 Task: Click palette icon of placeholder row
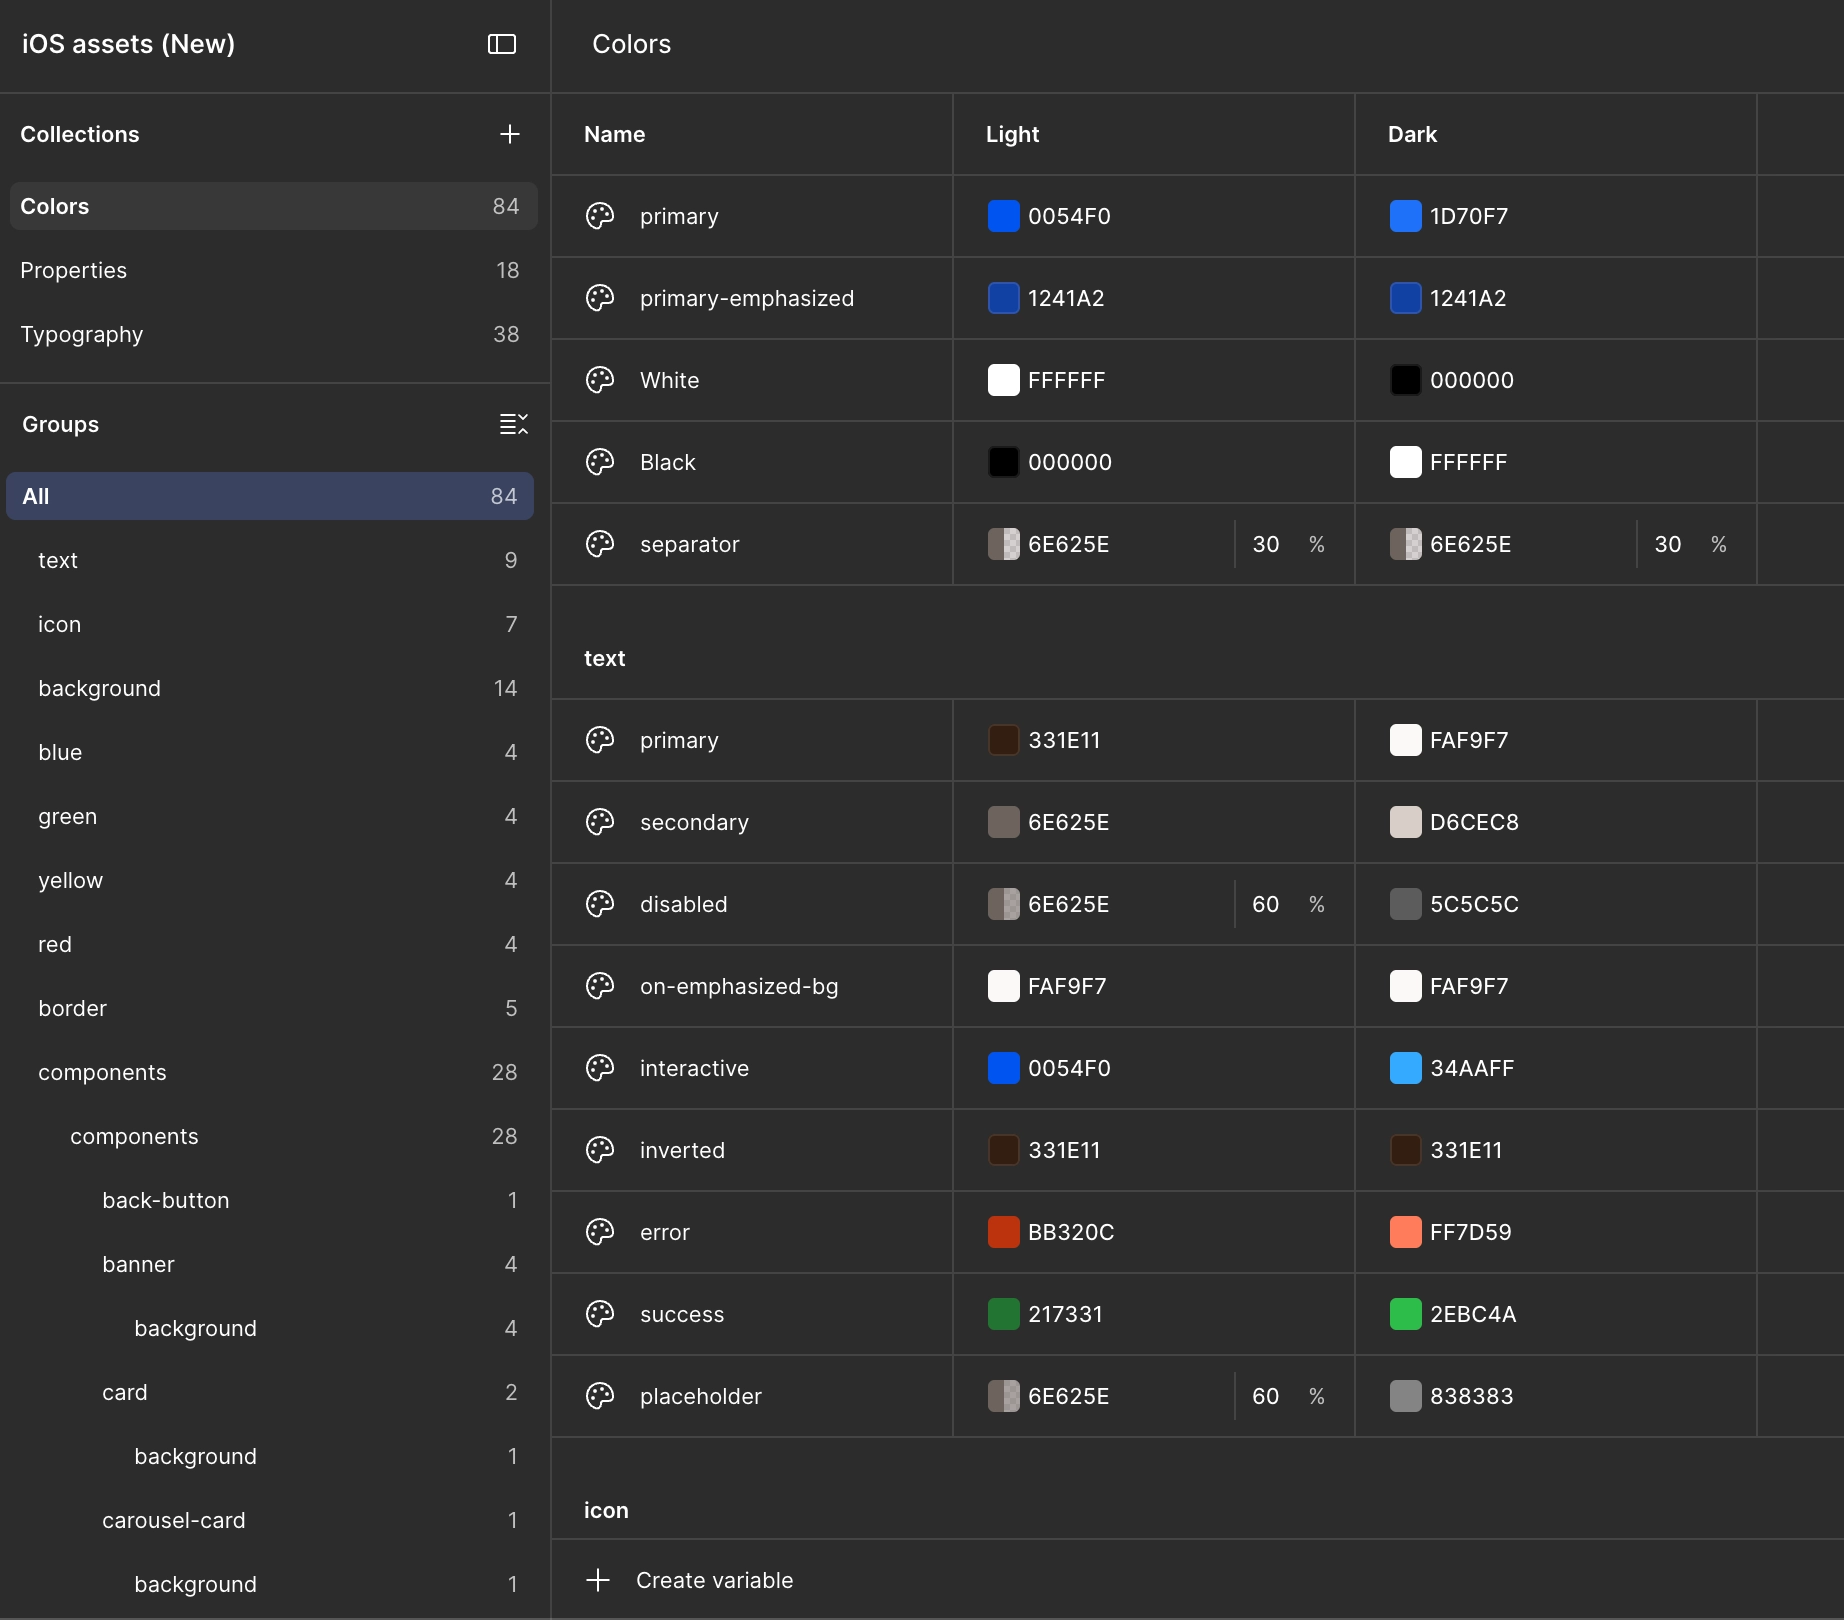600,1396
